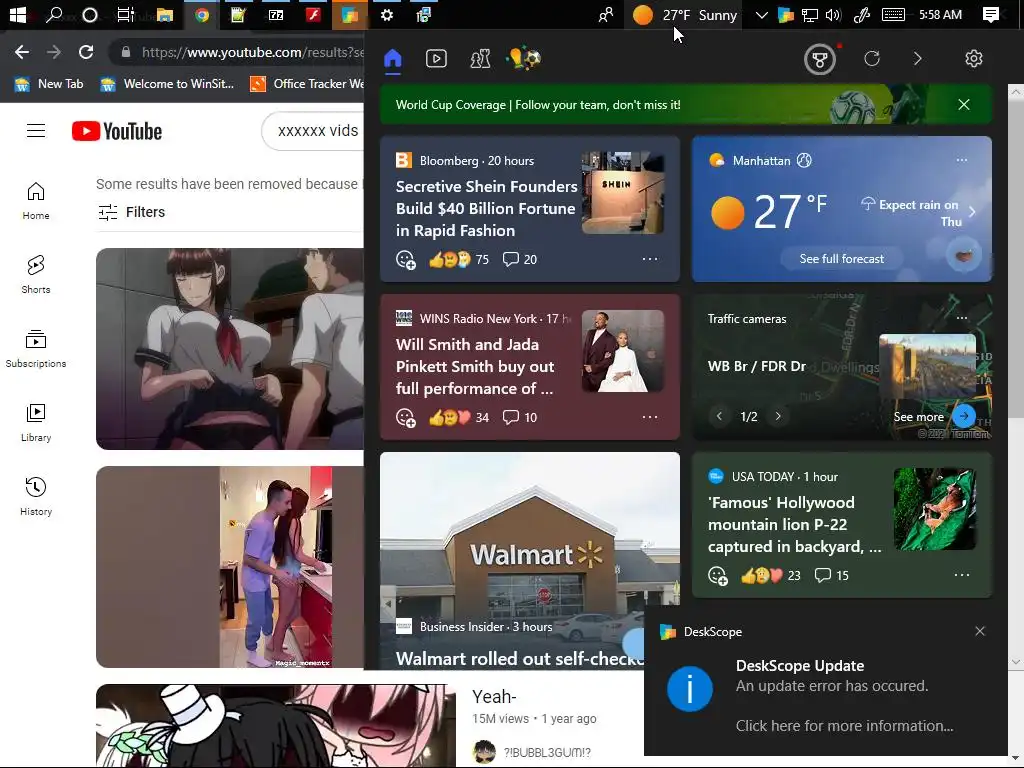Open Shein Founders Bloomberg article
1024x768 pixels.
tap(487, 208)
